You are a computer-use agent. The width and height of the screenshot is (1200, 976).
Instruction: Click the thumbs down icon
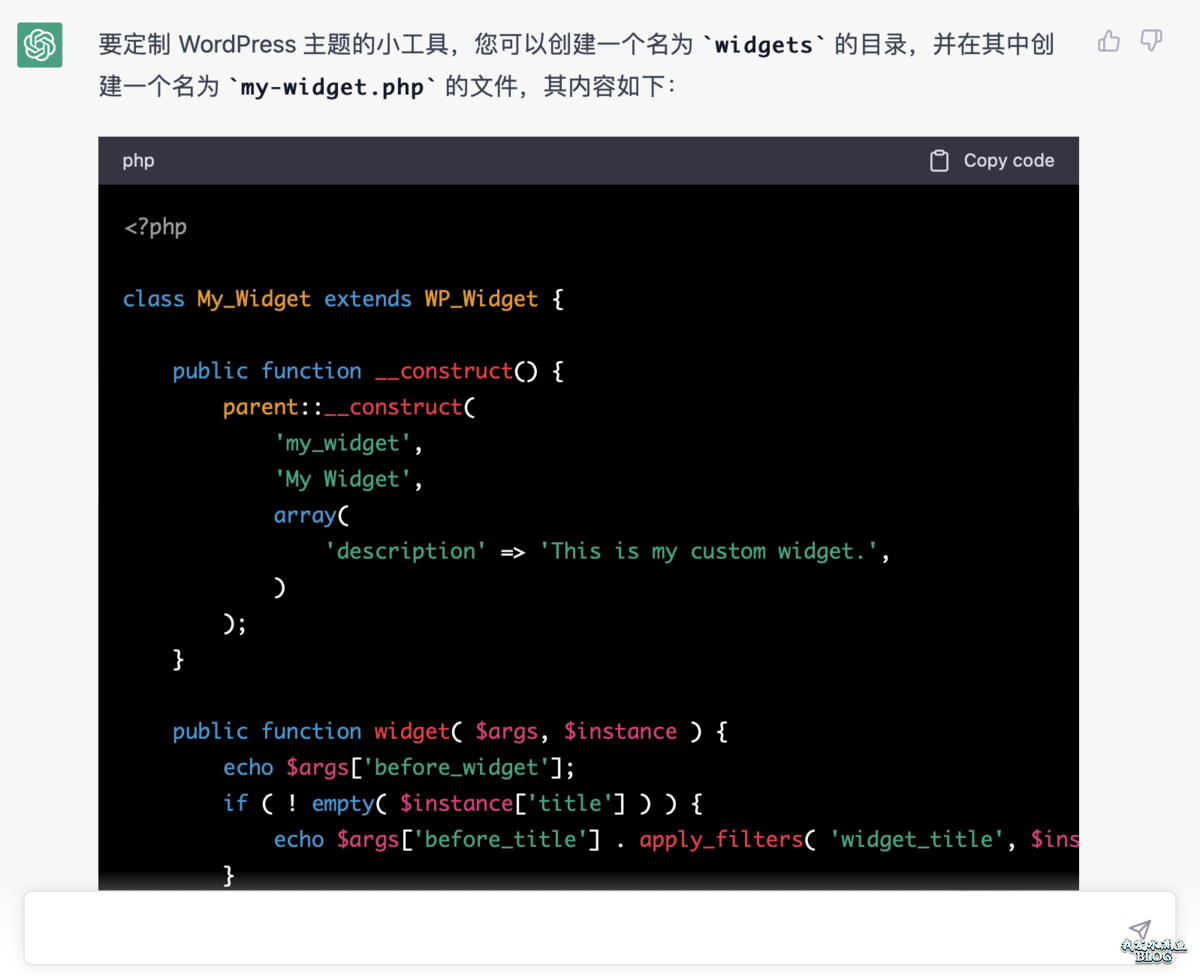[x=1152, y=41]
